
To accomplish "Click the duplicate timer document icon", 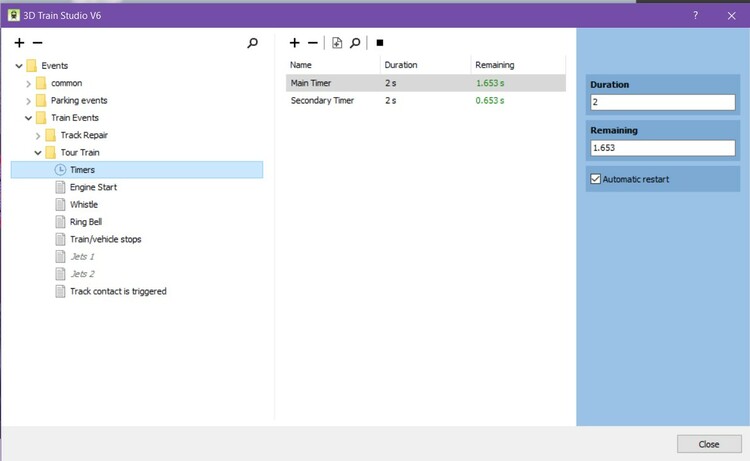I will click(x=337, y=43).
